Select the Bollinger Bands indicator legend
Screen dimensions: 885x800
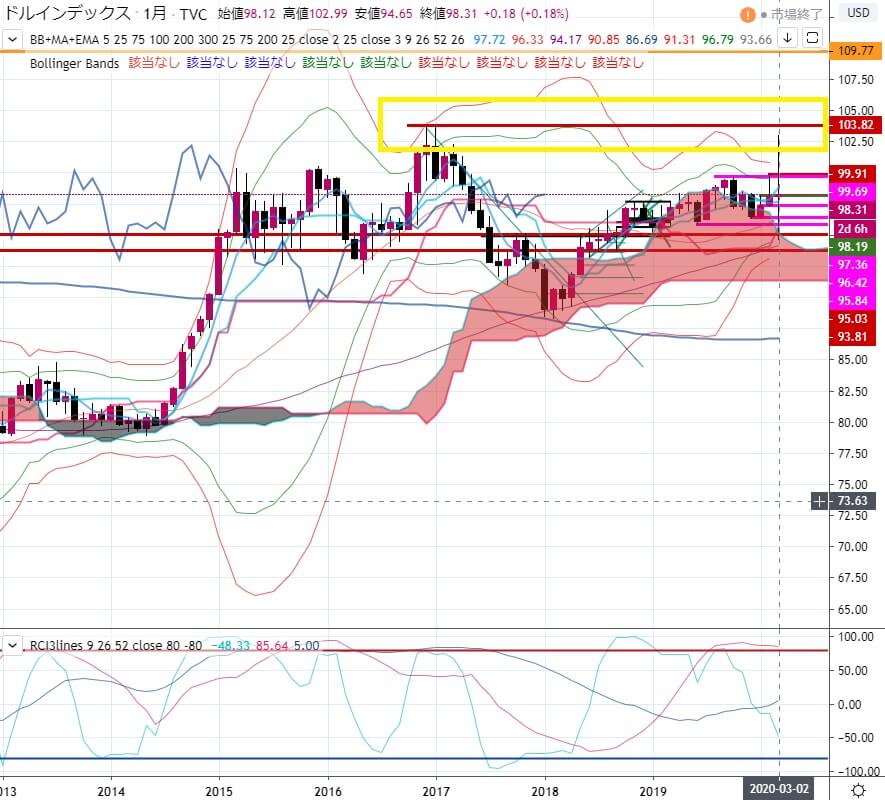(x=75, y=63)
